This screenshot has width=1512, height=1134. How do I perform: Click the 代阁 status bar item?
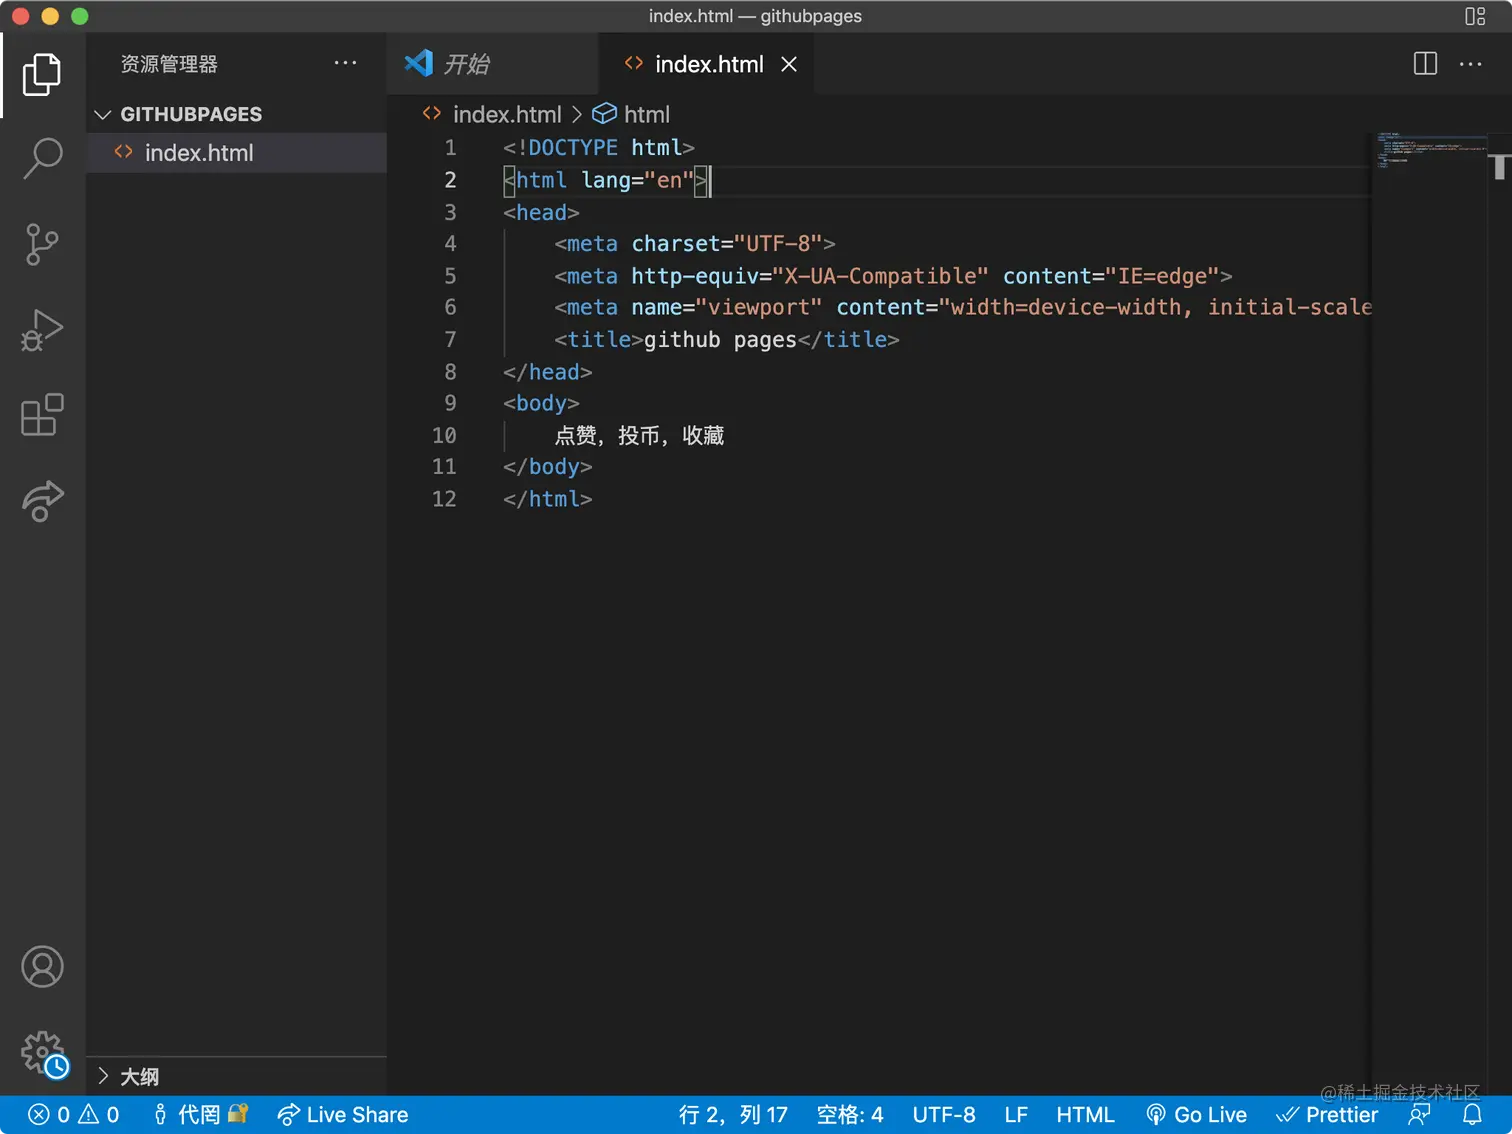click(x=200, y=1115)
